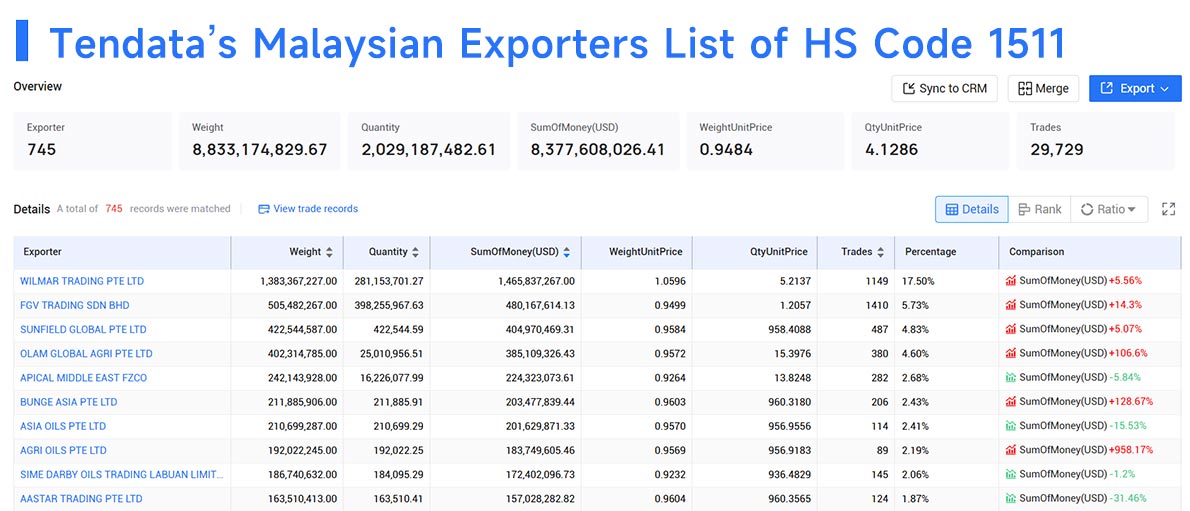Click the Comparison column header

[x=1090, y=252]
